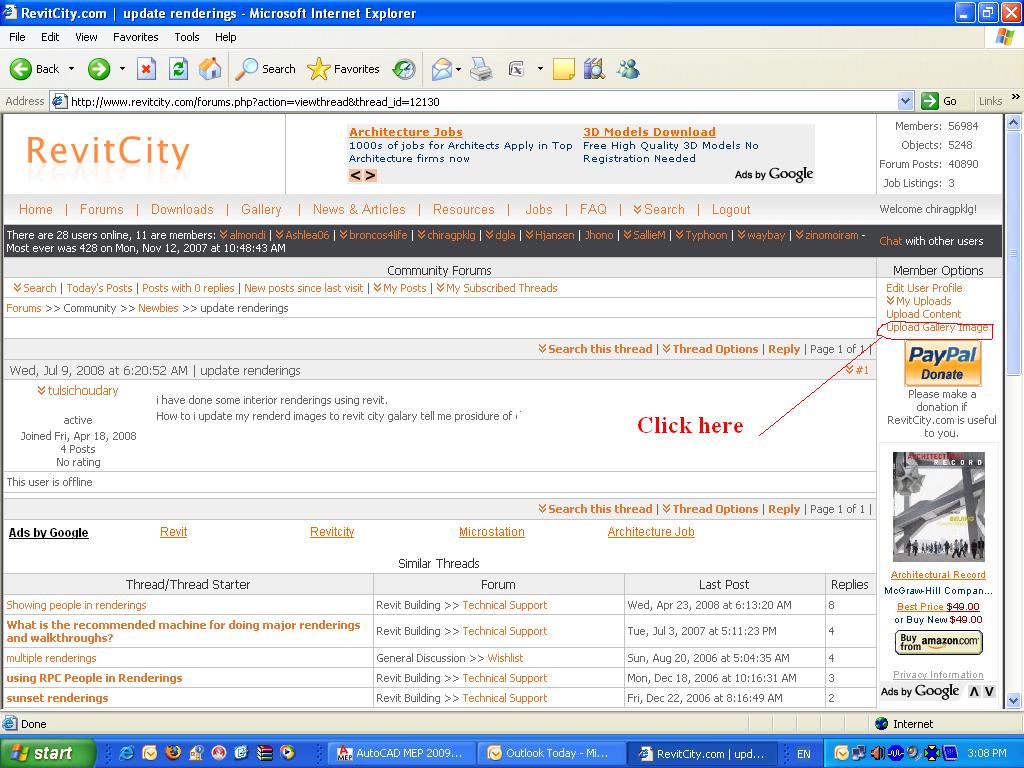
Task: Expand the Search dropdown in site navigation
Action: (x=659, y=209)
